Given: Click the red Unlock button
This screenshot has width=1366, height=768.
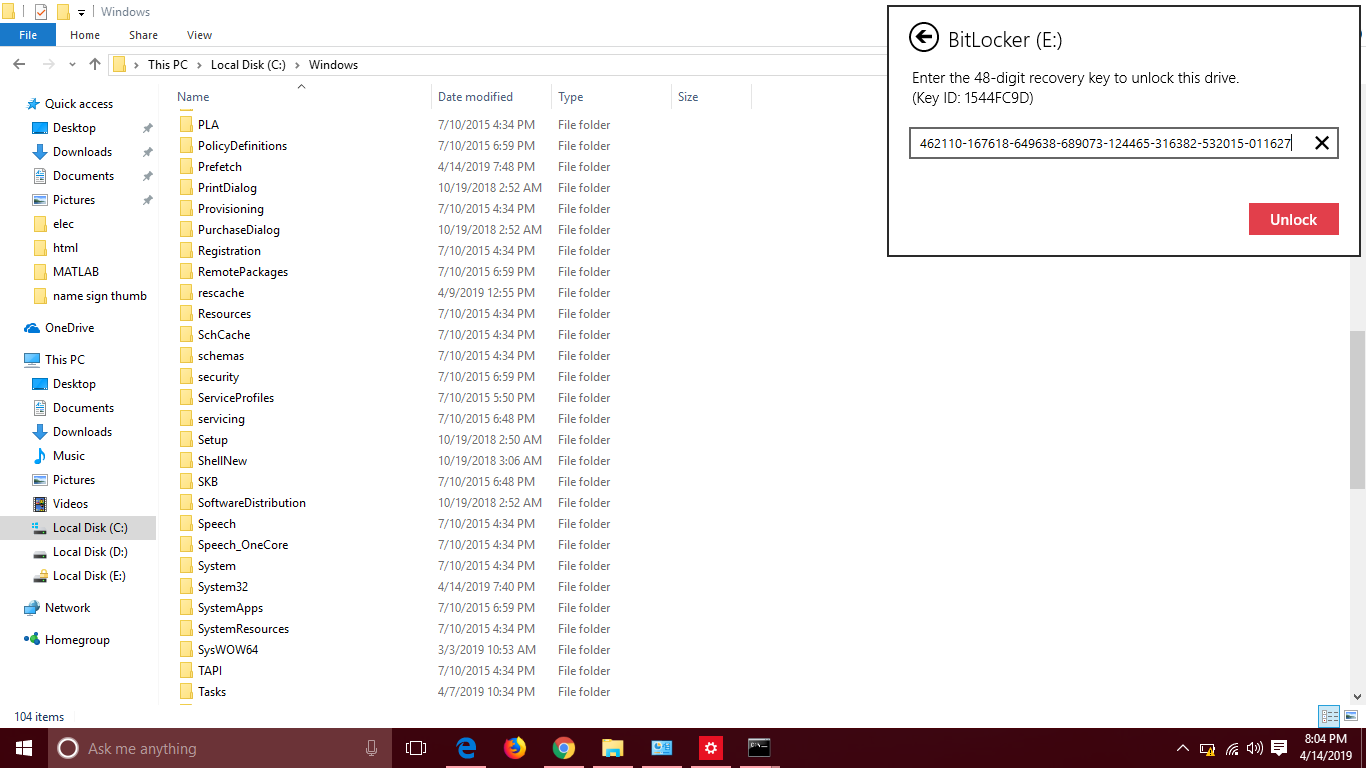Looking at the screenshot, I should click(x=1293, y=219).
